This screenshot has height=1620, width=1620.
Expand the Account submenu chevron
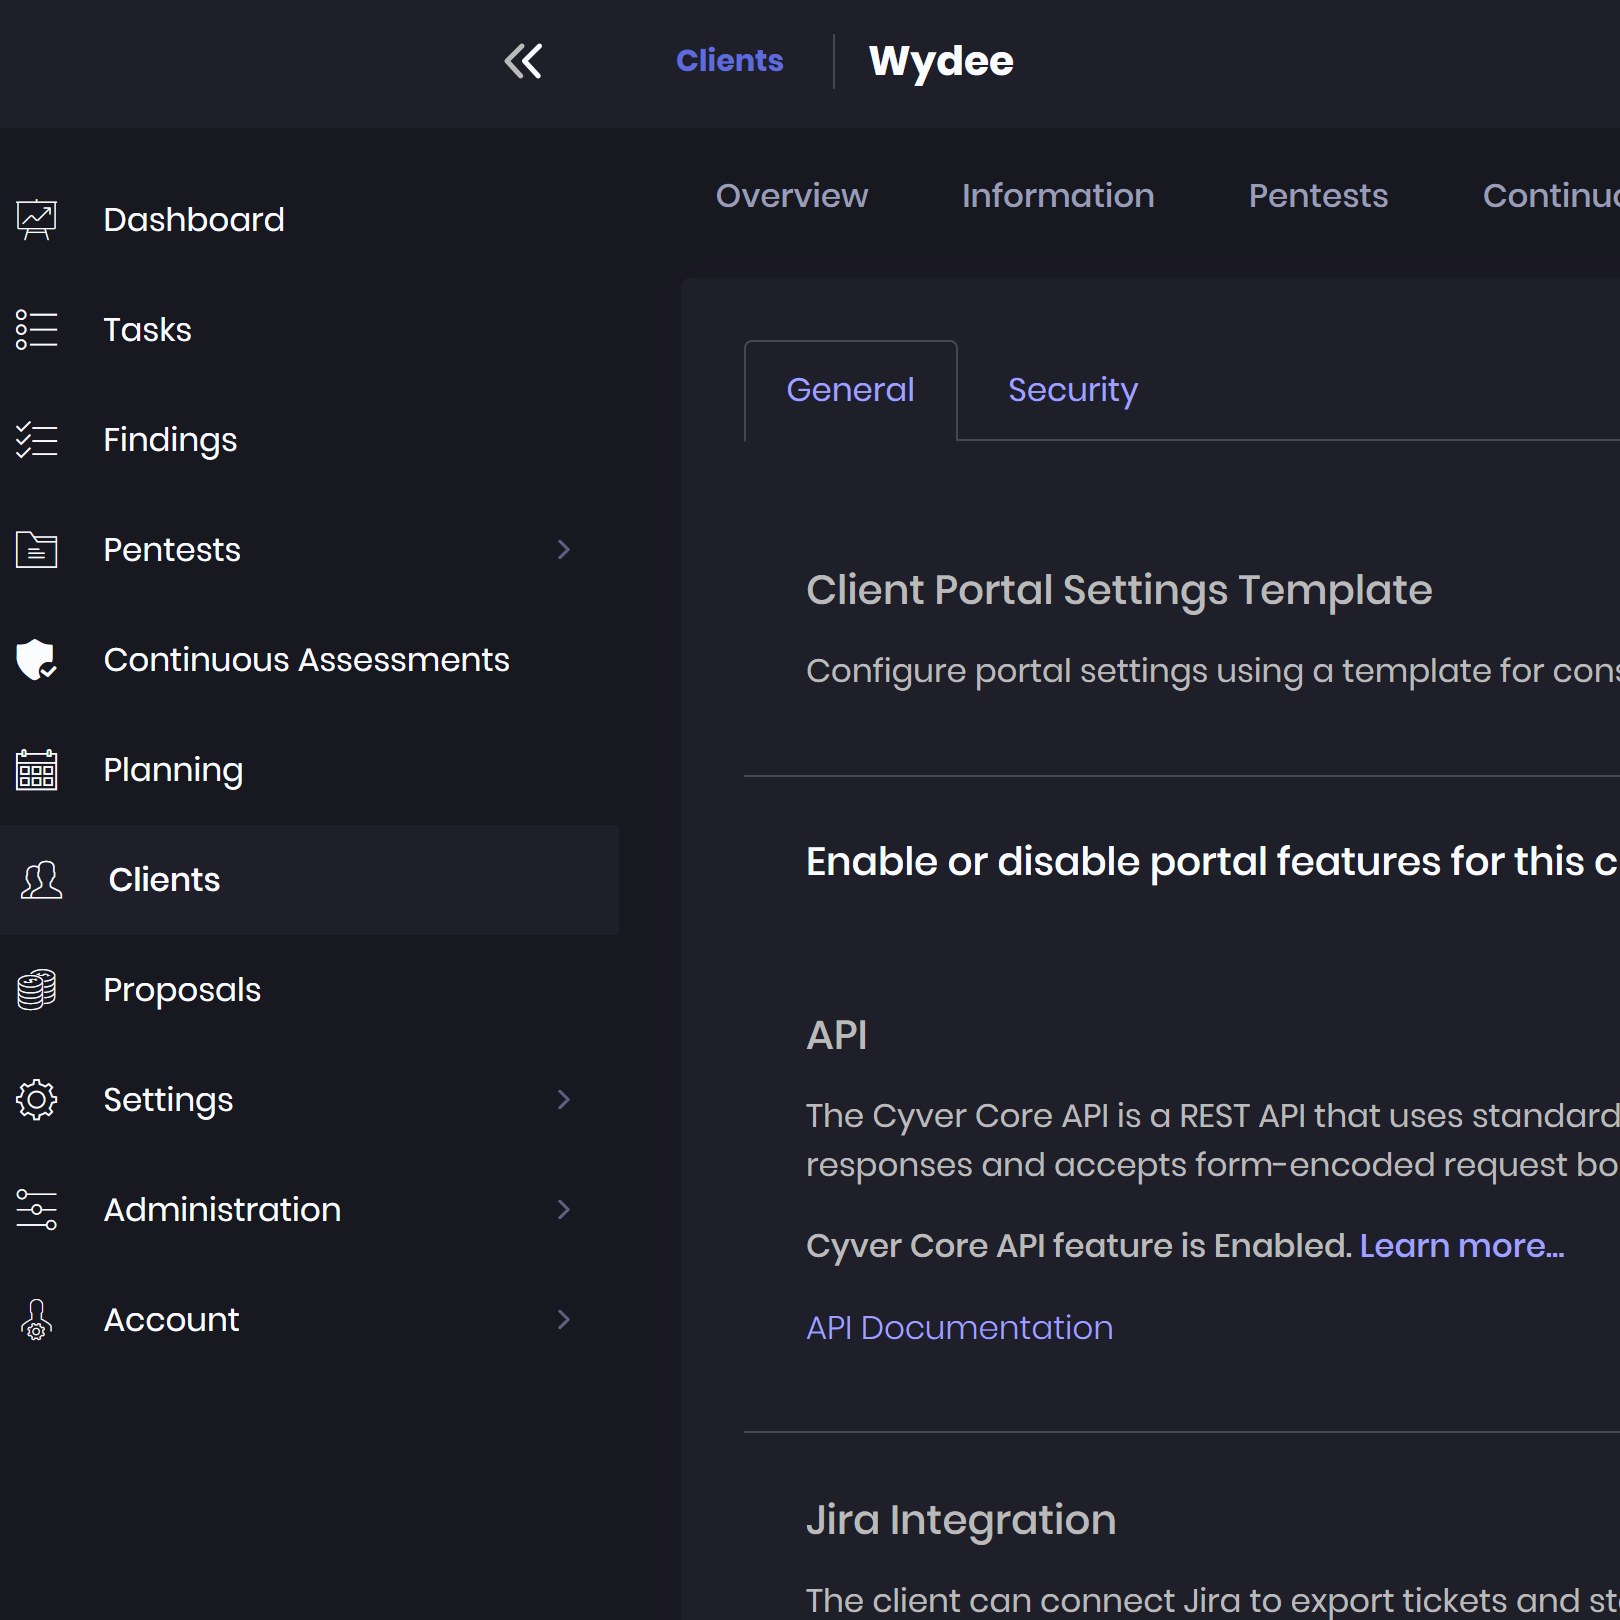point(564,1320)
